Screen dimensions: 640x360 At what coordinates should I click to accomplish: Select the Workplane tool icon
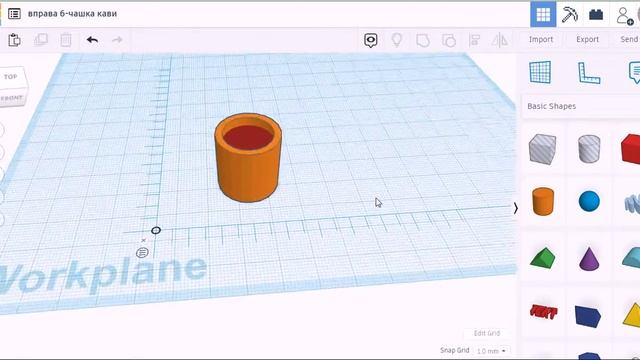pyautogui.click(x=540, y=72)
